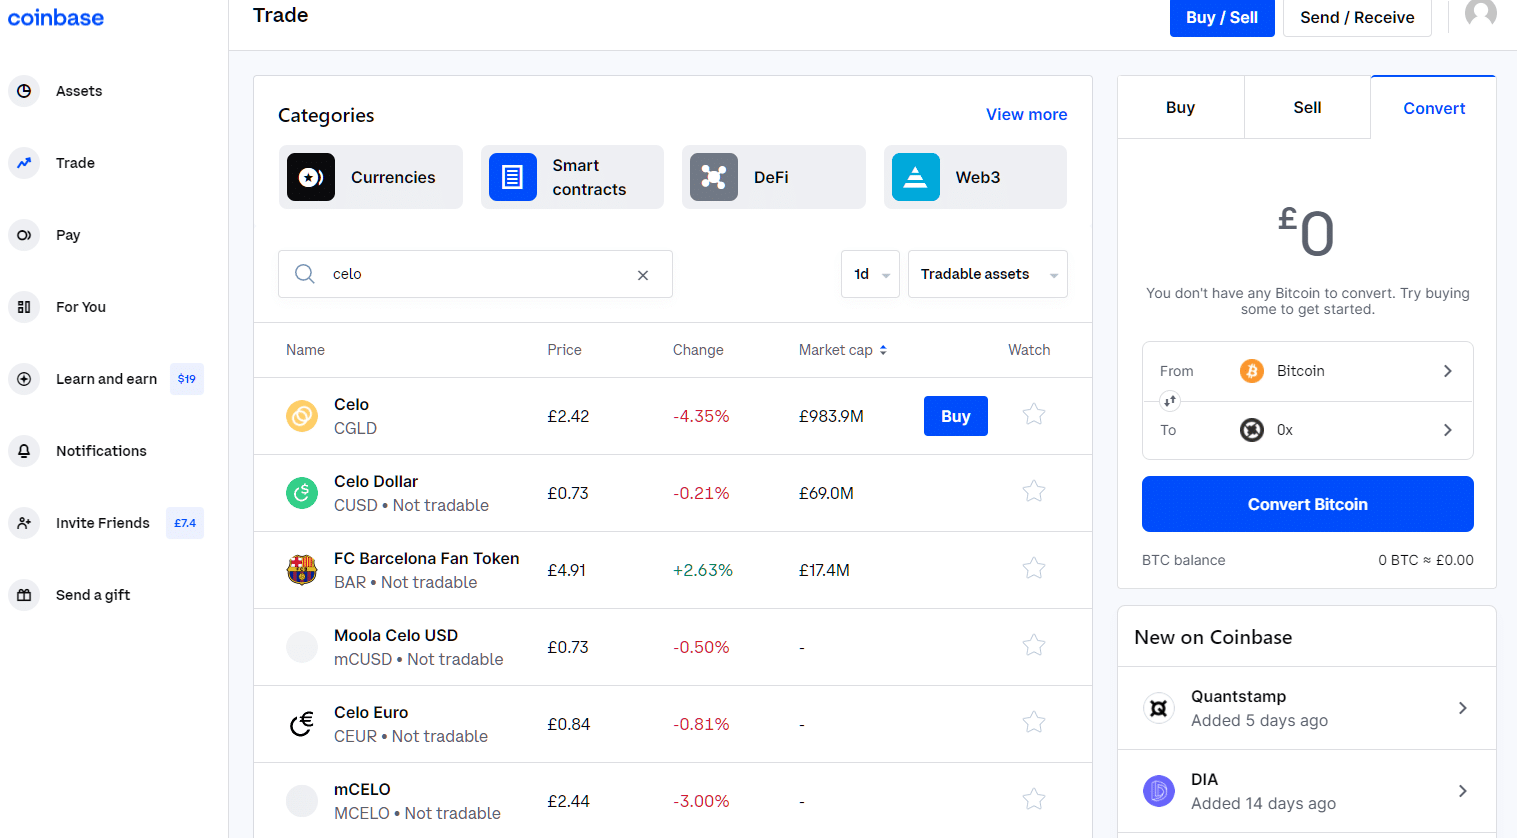Open Invite Friends person icon
The height and width of the screenshot is (838, 1517).
point(24,523)
